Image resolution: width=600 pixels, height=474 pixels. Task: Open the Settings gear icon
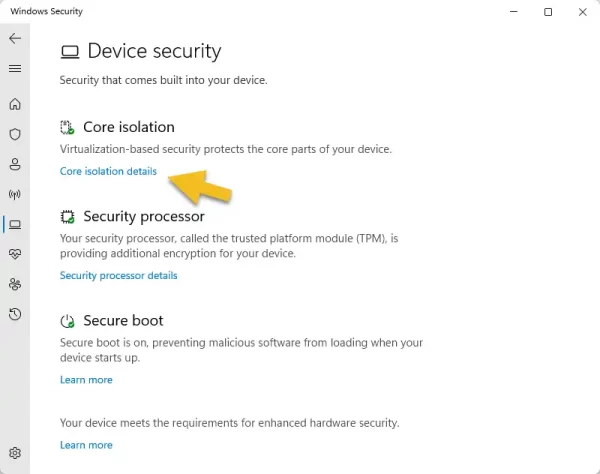tap(15, 453)
